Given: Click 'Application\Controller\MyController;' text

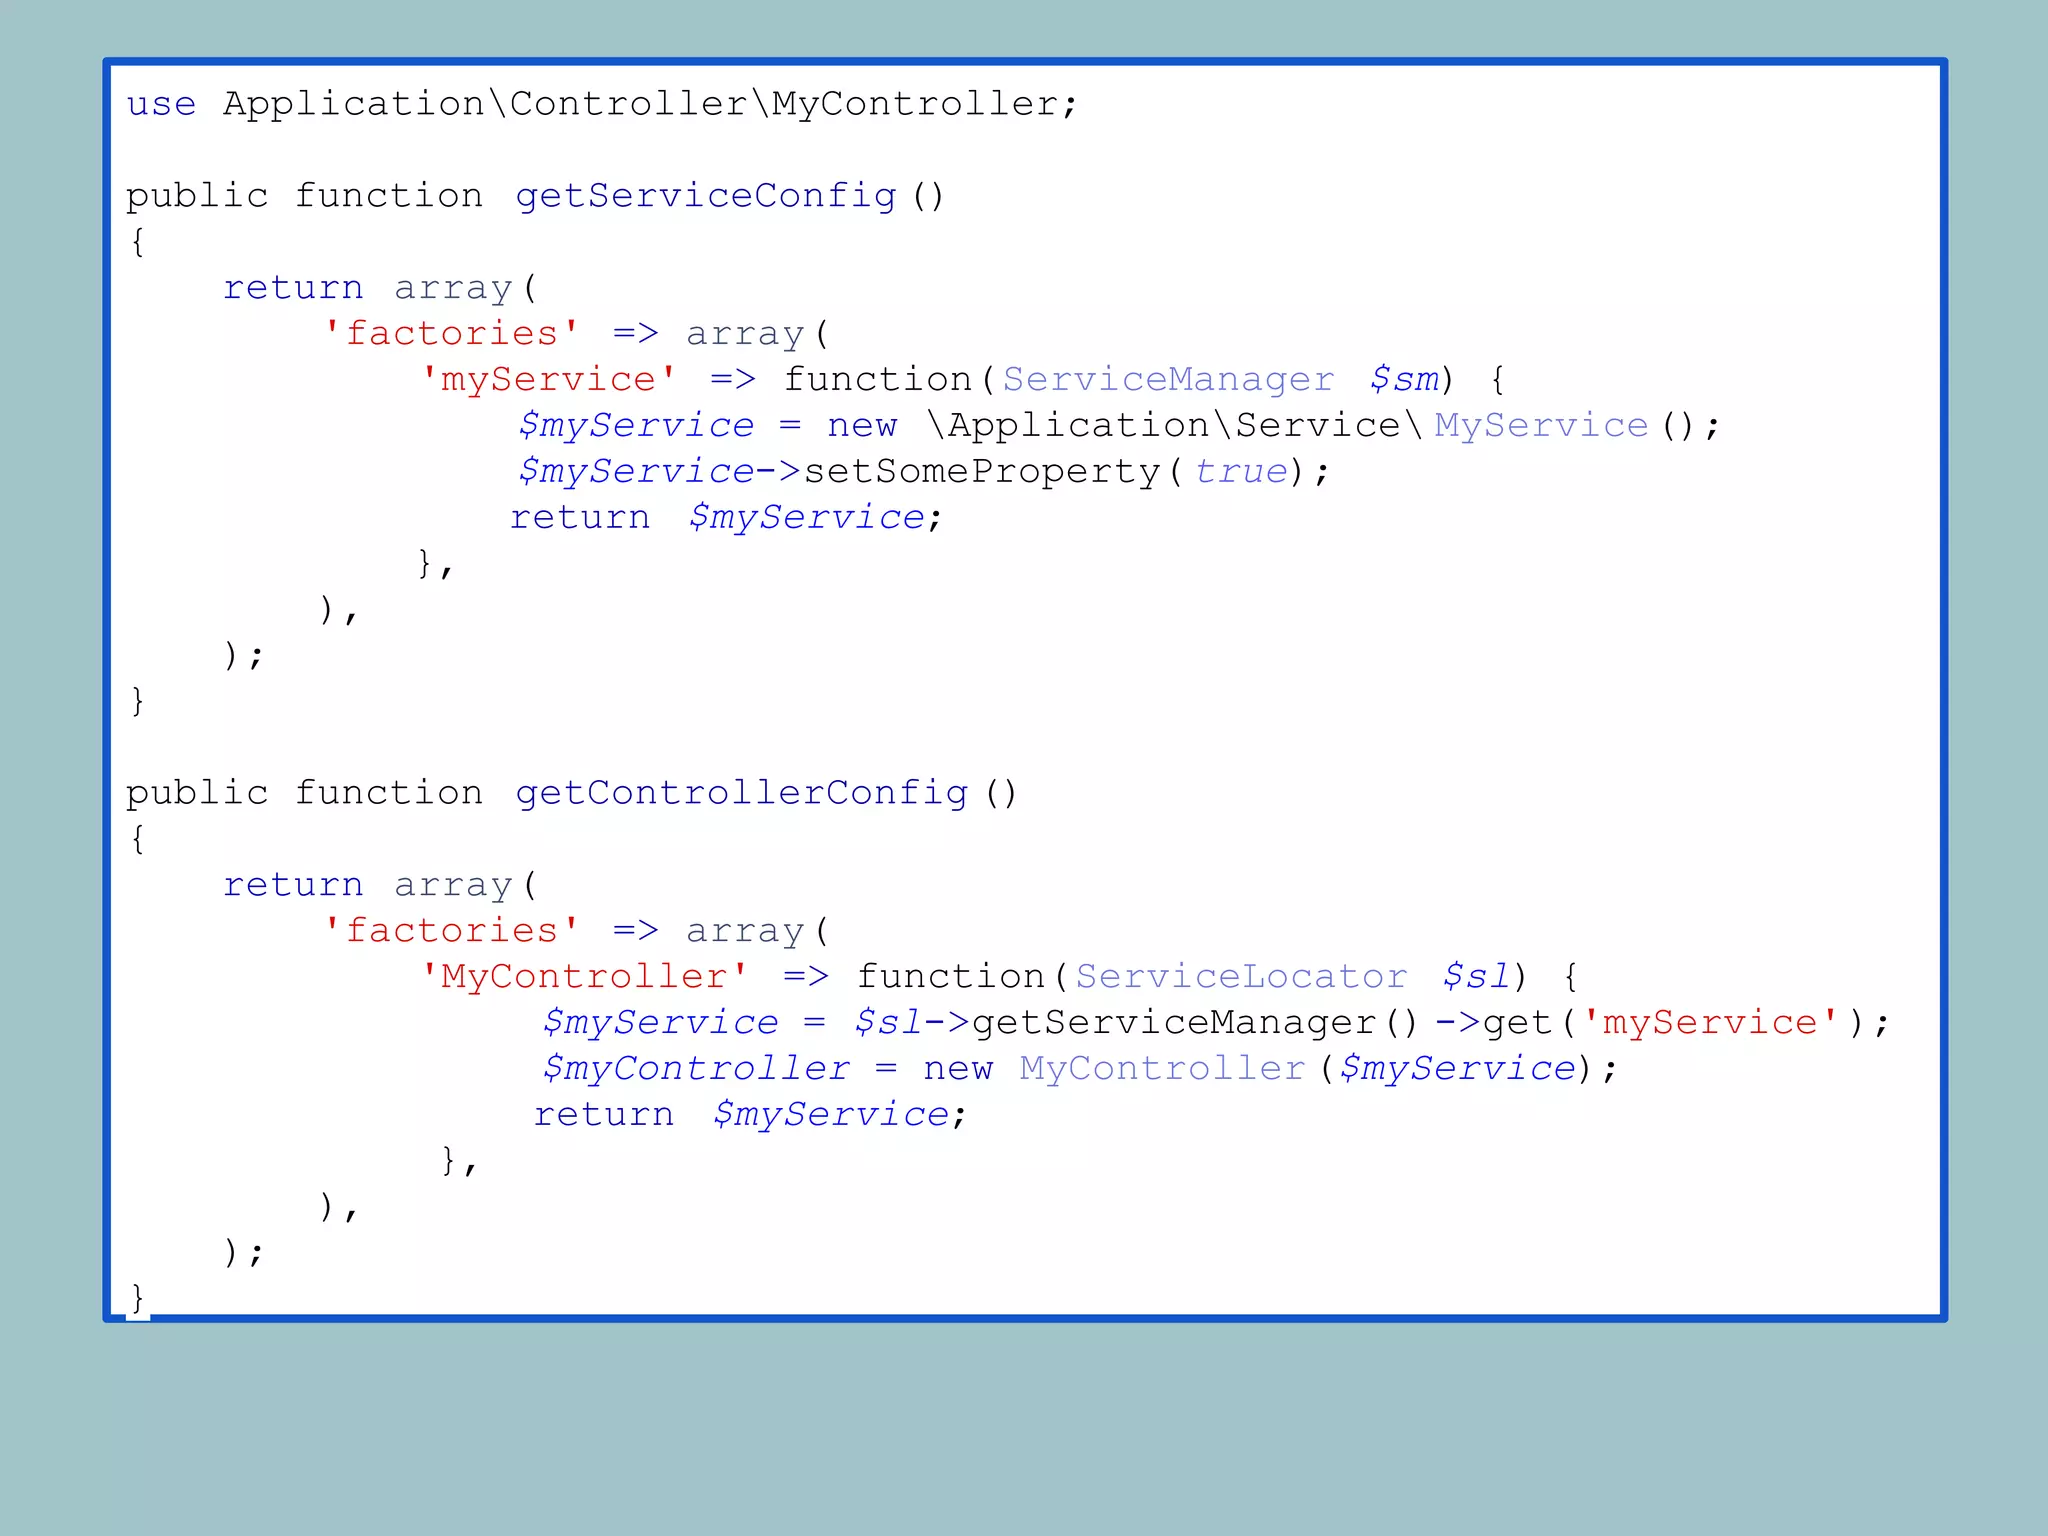Looking at the screenshot, I should [650, 104].
